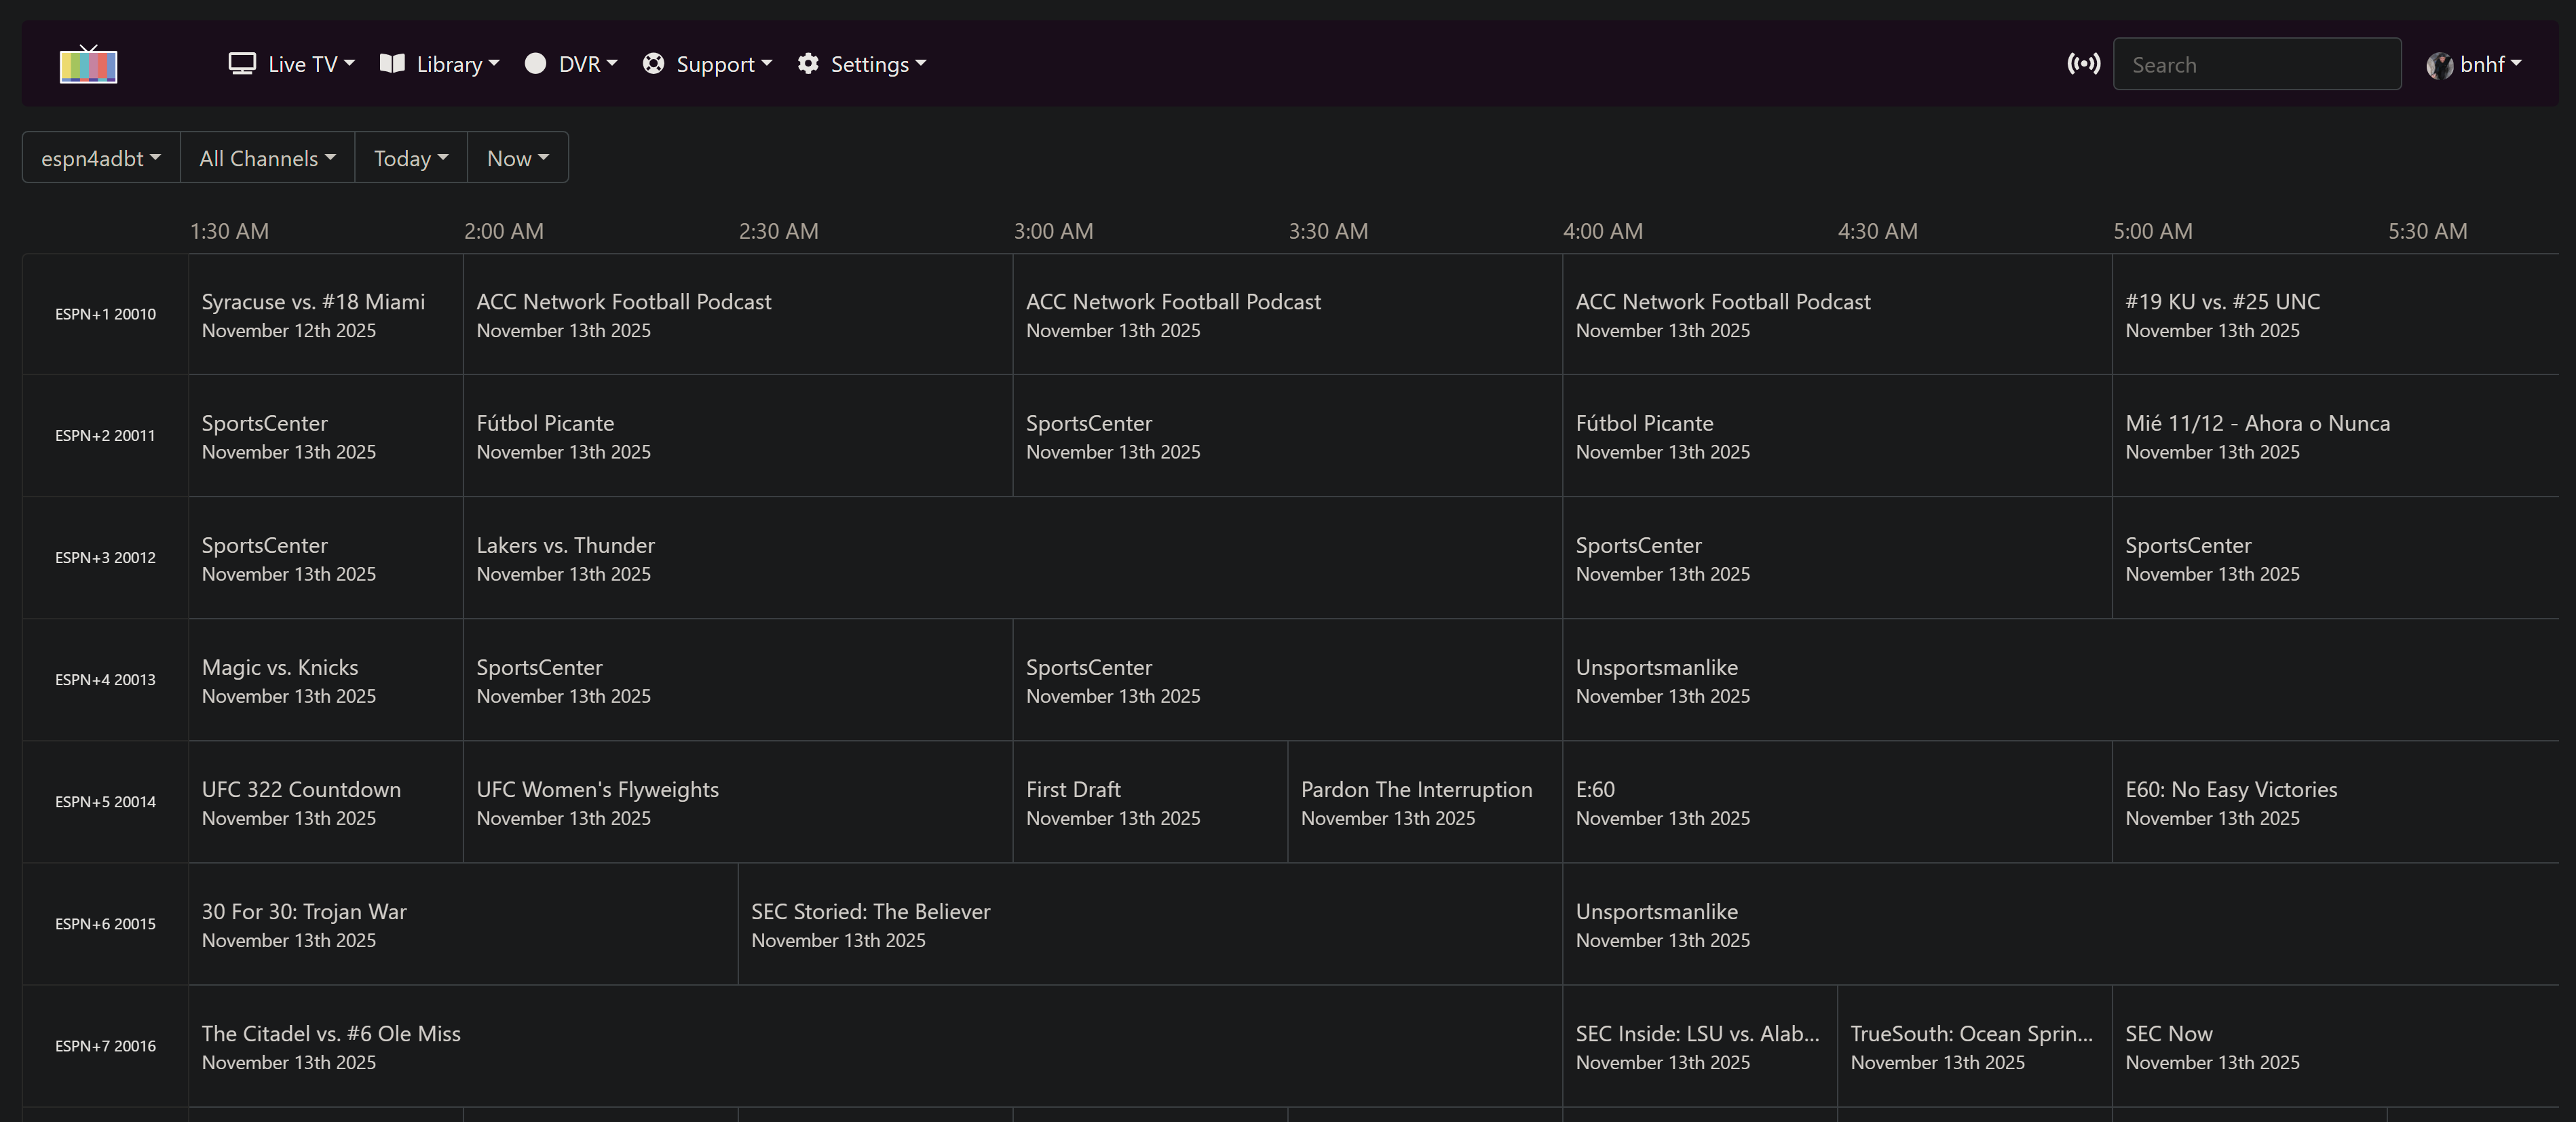
Task: Click the Library book icon
Action: coord(392,64)
